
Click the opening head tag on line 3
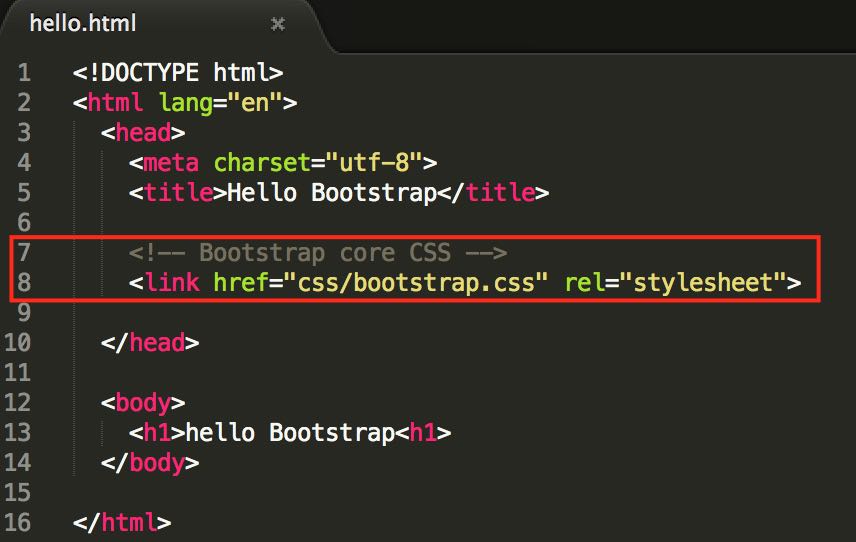point(143,133)
